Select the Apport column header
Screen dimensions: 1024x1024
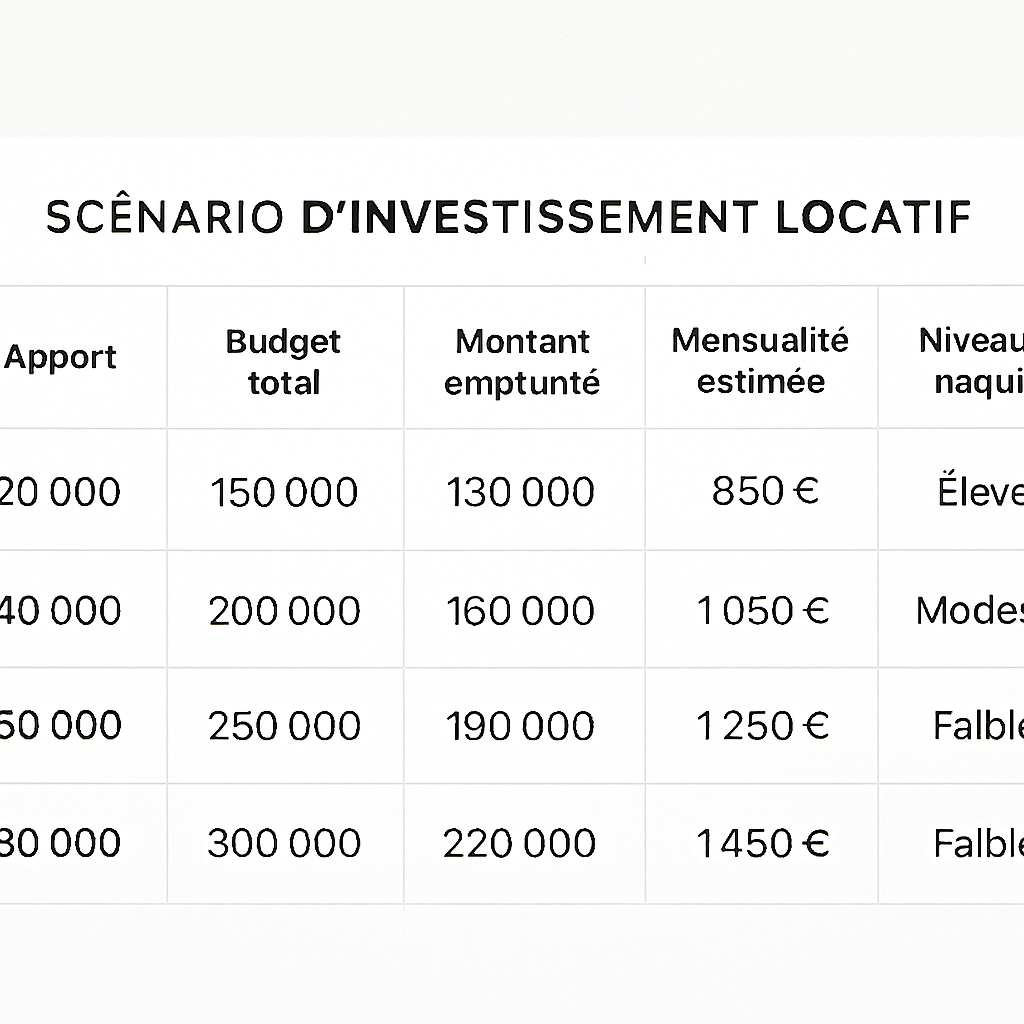(x=61, y=358)
